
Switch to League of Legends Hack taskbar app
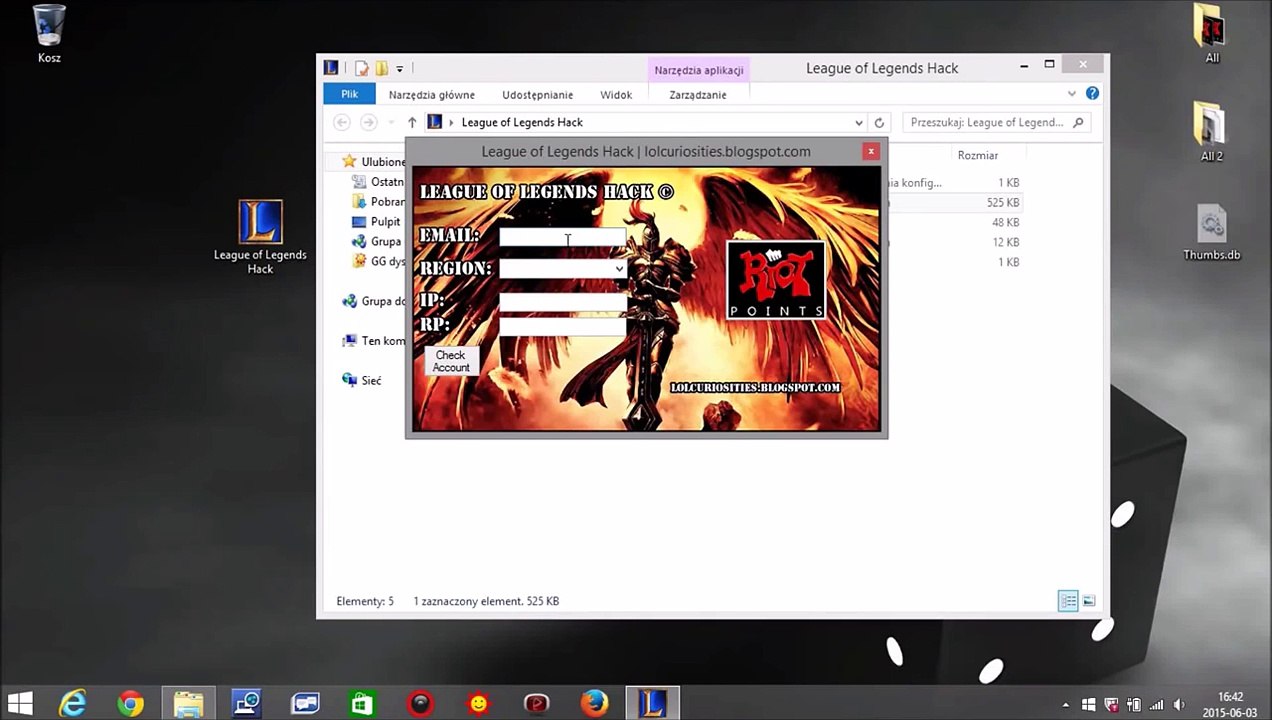point(652,704)
